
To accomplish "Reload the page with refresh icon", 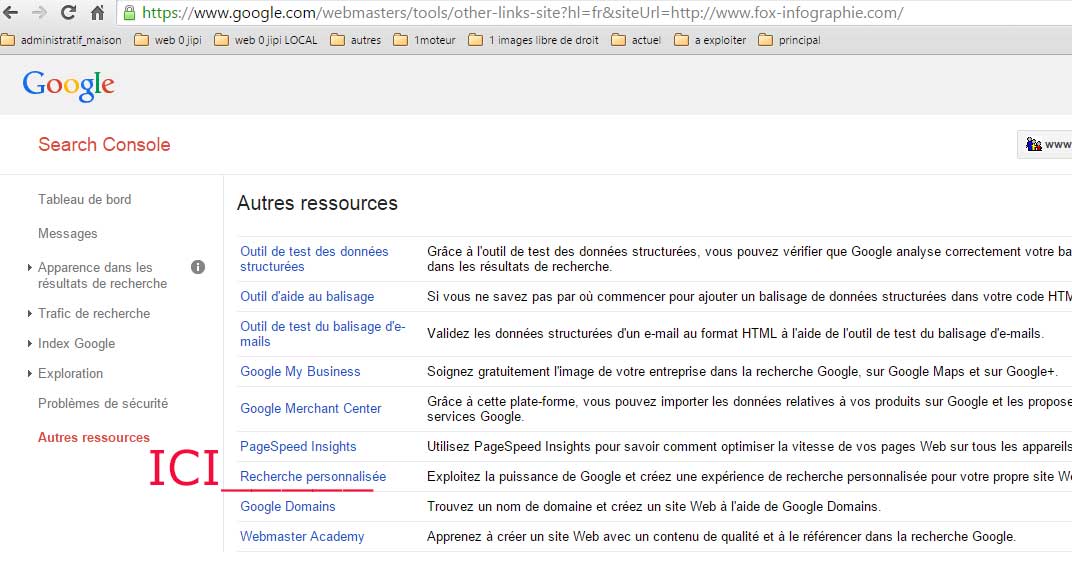I will coord(68,12).
